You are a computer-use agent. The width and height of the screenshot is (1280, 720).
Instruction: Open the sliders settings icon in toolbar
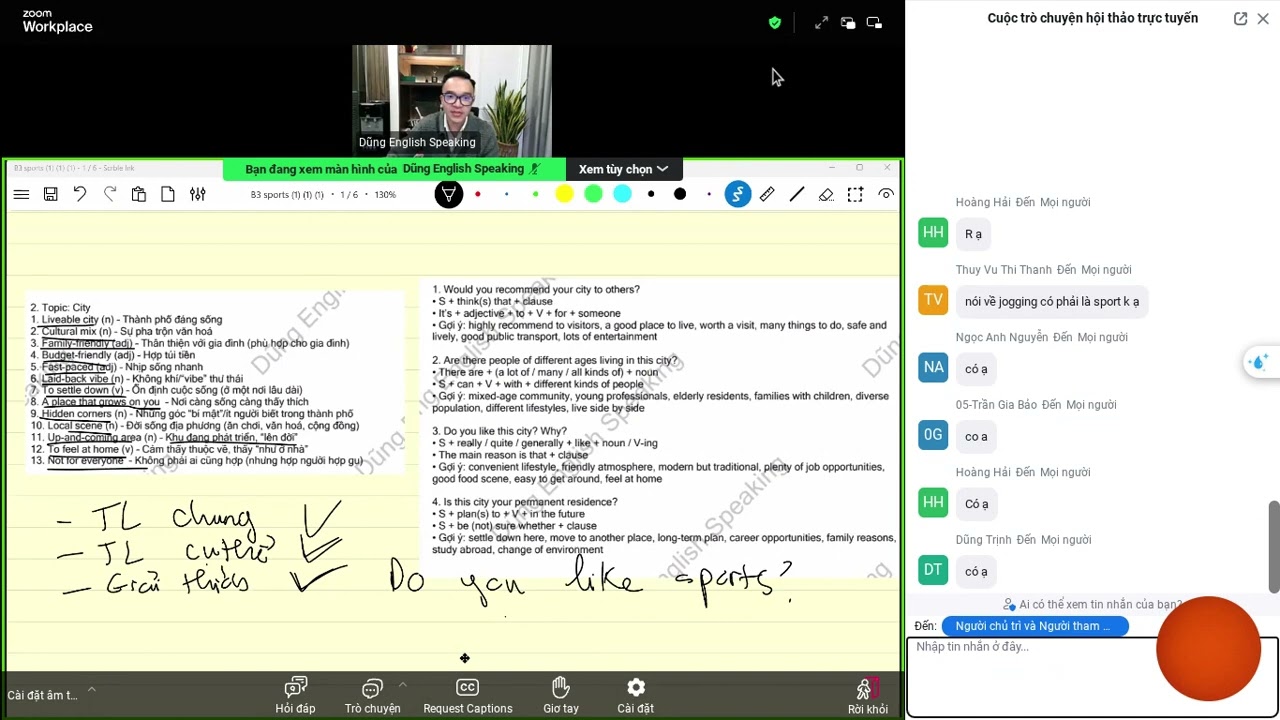(x=198, y=195)
